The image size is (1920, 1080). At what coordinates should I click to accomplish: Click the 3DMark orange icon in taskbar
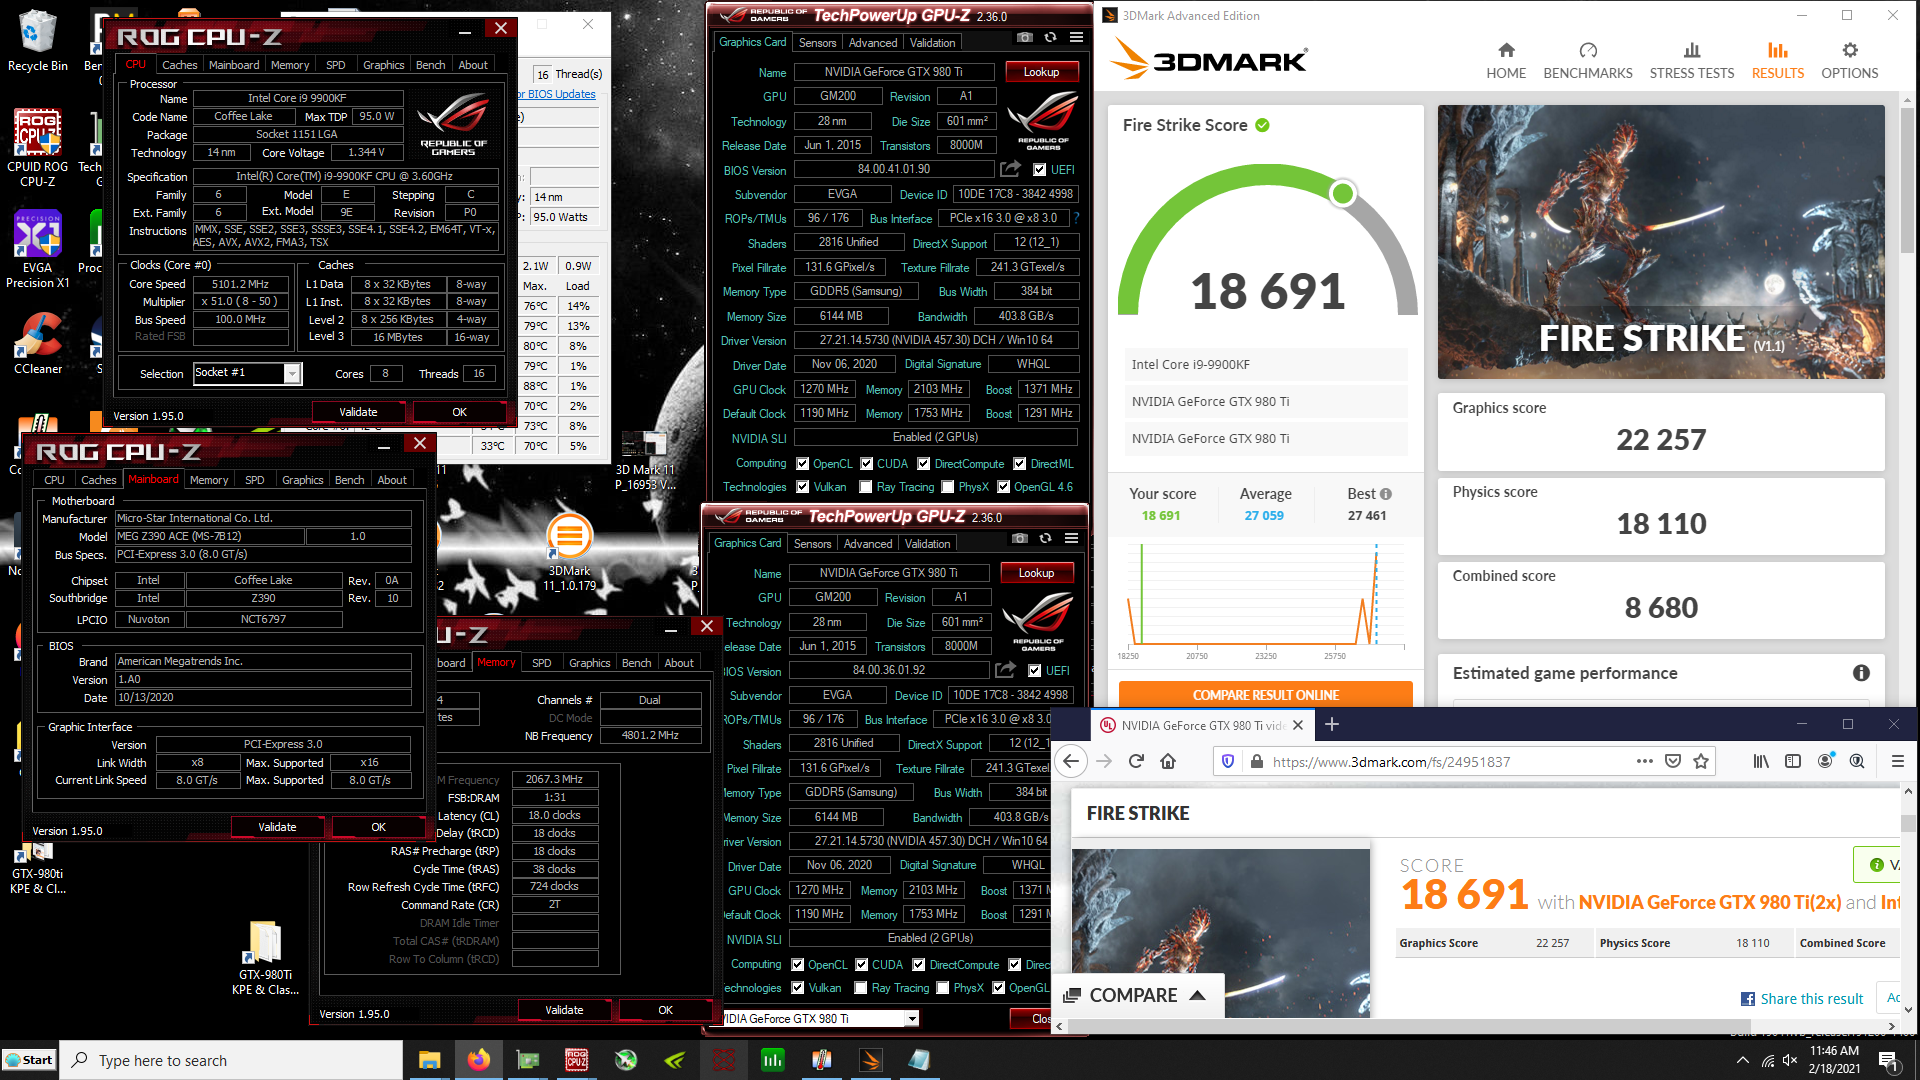pyautogui.click(x=871, y=1060)
